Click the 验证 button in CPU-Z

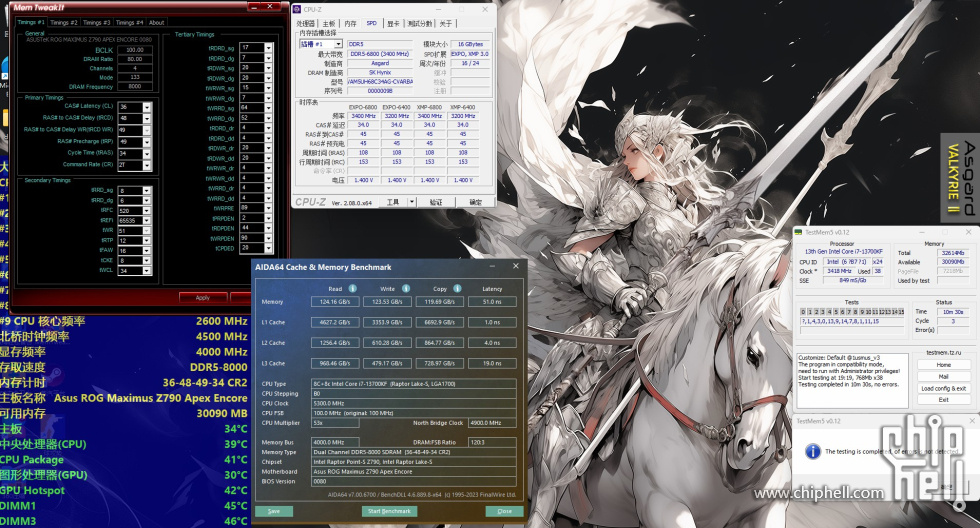(x=436, y=202)
